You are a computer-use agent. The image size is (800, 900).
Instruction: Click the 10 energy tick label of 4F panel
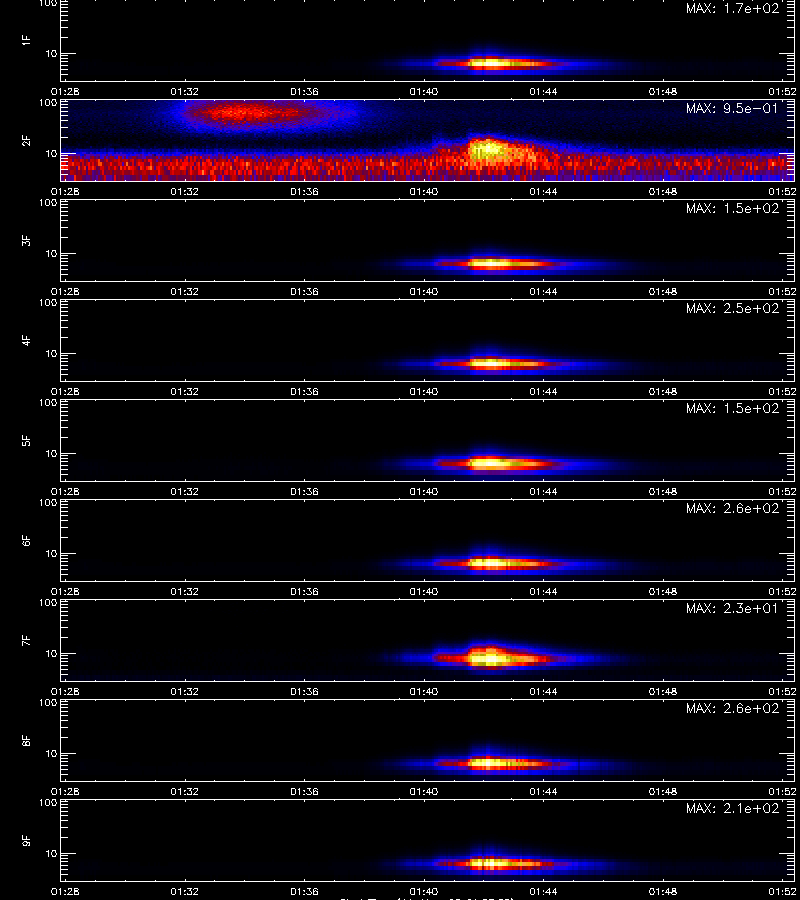click(52, 354)
